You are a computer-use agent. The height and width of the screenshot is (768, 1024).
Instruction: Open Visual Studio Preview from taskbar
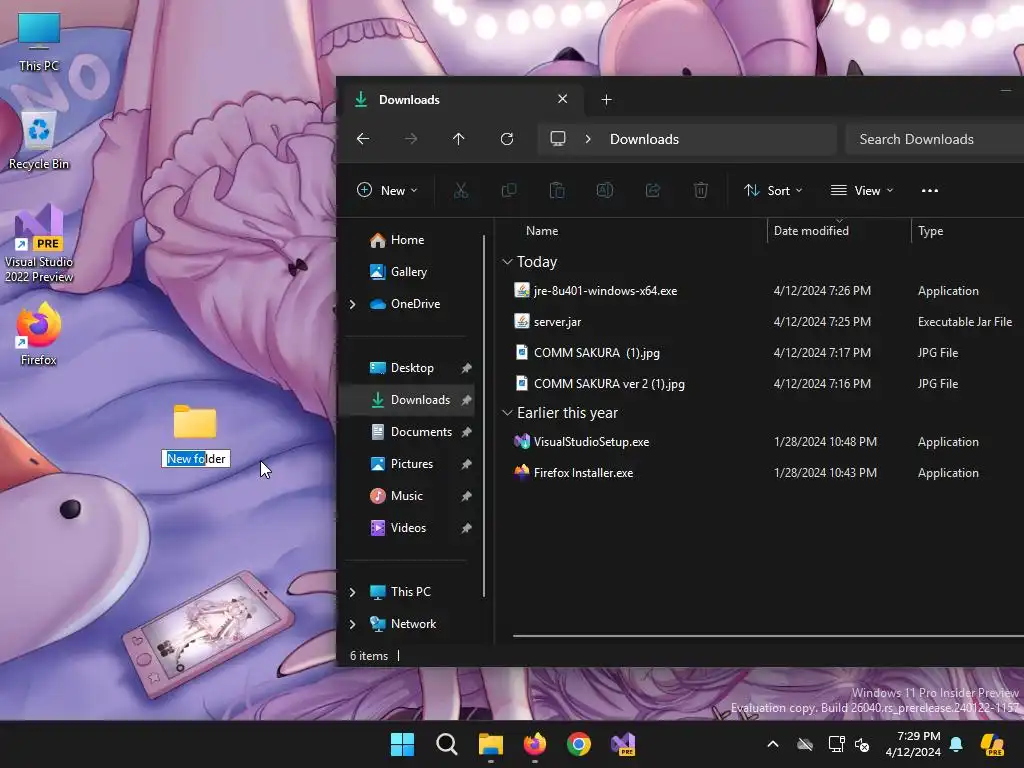623,744
